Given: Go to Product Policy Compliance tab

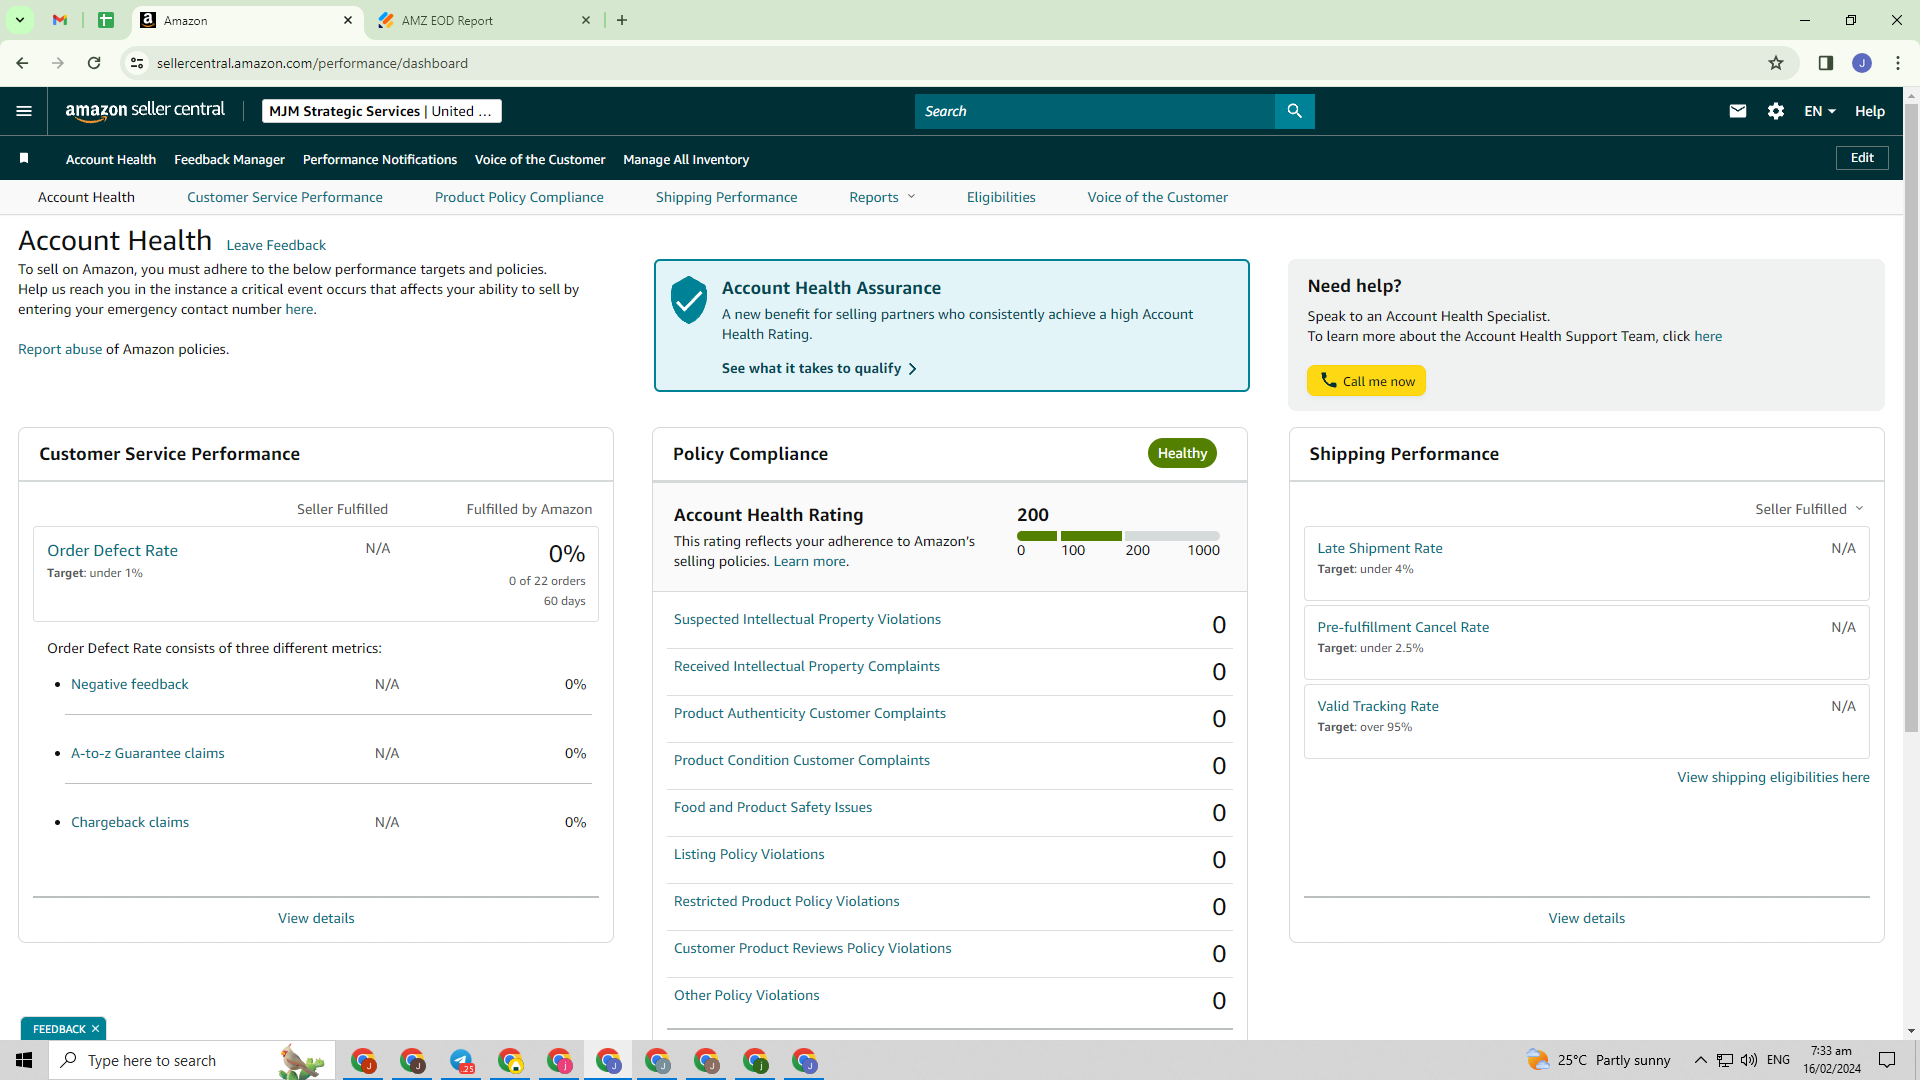Looking at the screenshot, I should pyautogui.click(x=519, y=197).
